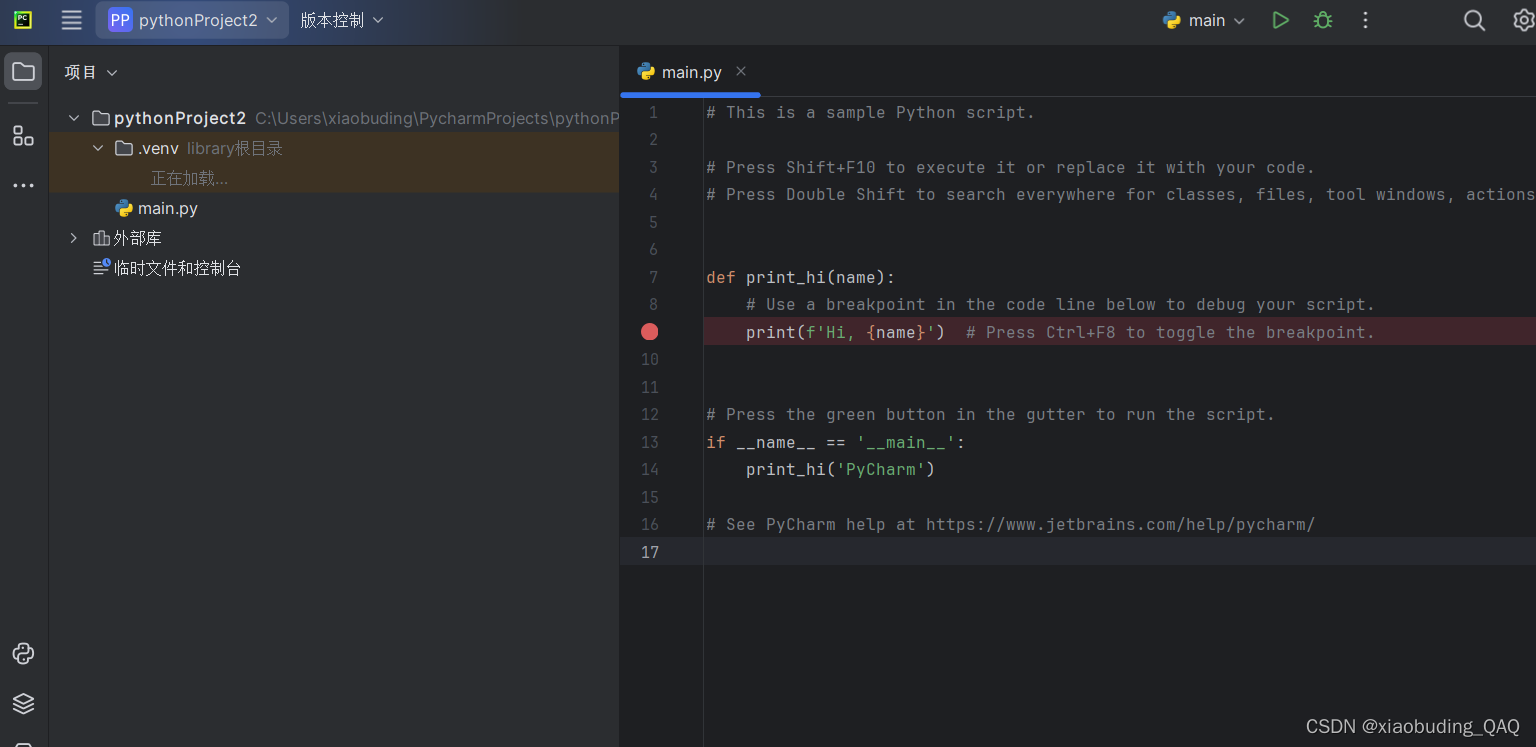The image size is (1536, 747).
Task: Click the library icon beside 外部库
Action: 101,238
